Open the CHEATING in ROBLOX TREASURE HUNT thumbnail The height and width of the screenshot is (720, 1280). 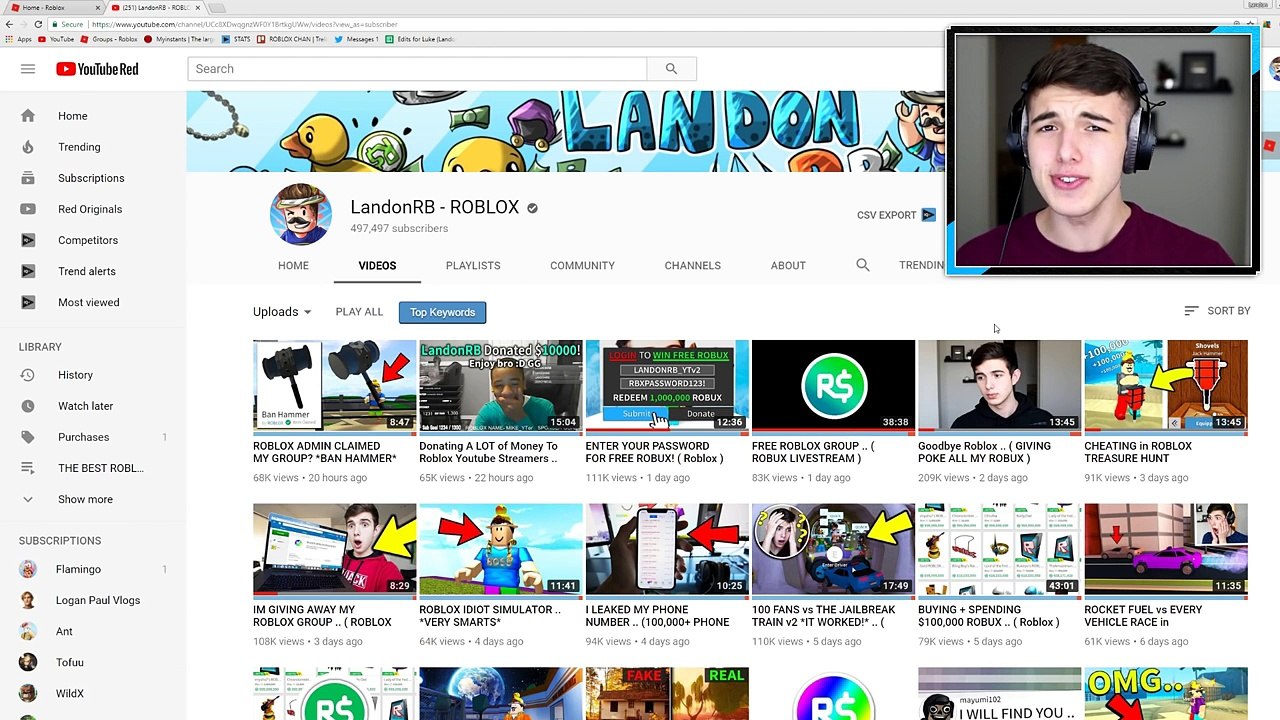point(1166,385)
